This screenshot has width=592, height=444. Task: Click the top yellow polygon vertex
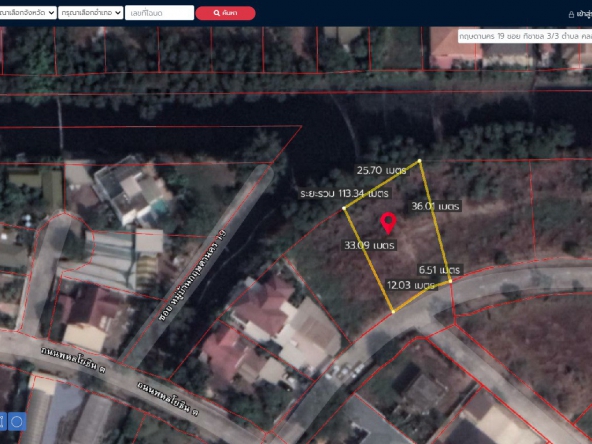click(419, 161)
